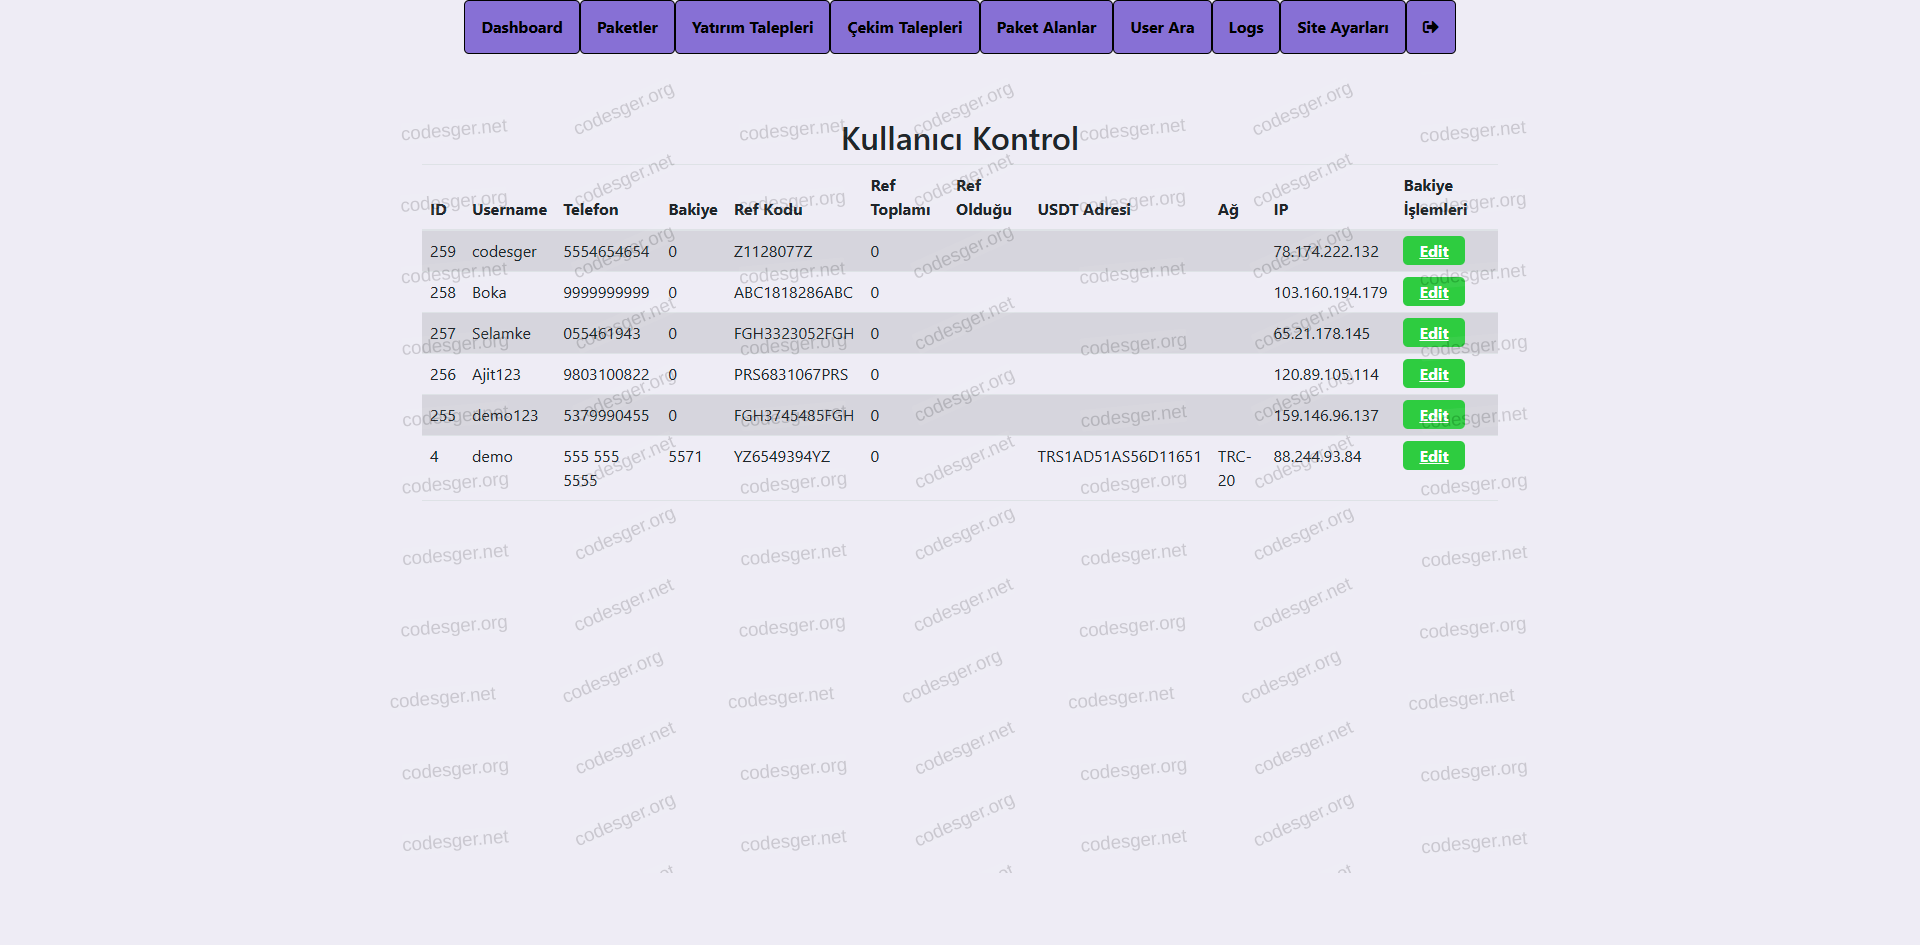This screenshot has height=945, width=1920.
Task: Click the Kullanıcı Kontrol page heading
Action: tap(959, 139)
